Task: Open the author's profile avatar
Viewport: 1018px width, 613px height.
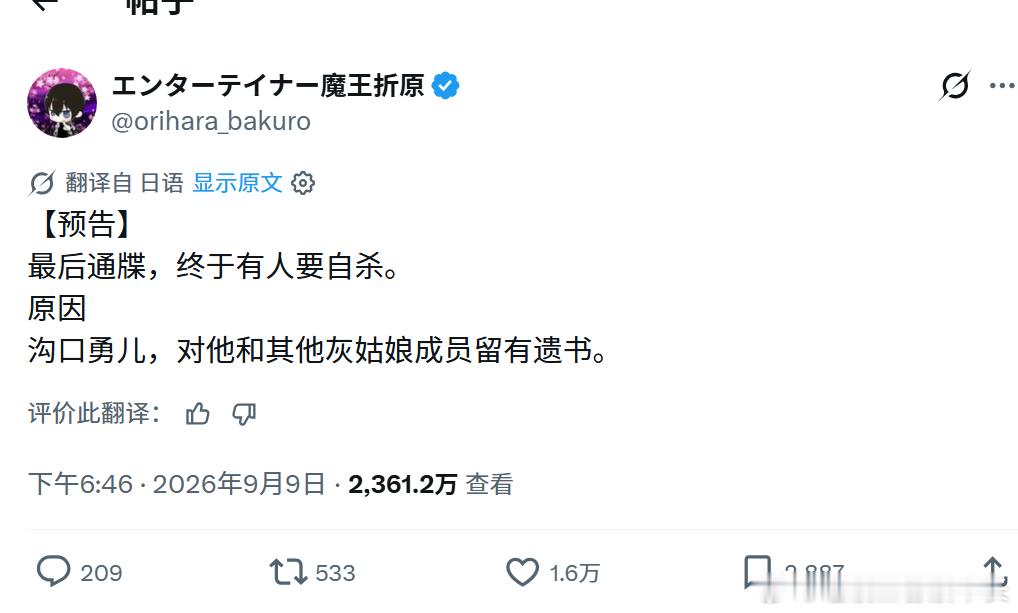Action: (62, 103)
